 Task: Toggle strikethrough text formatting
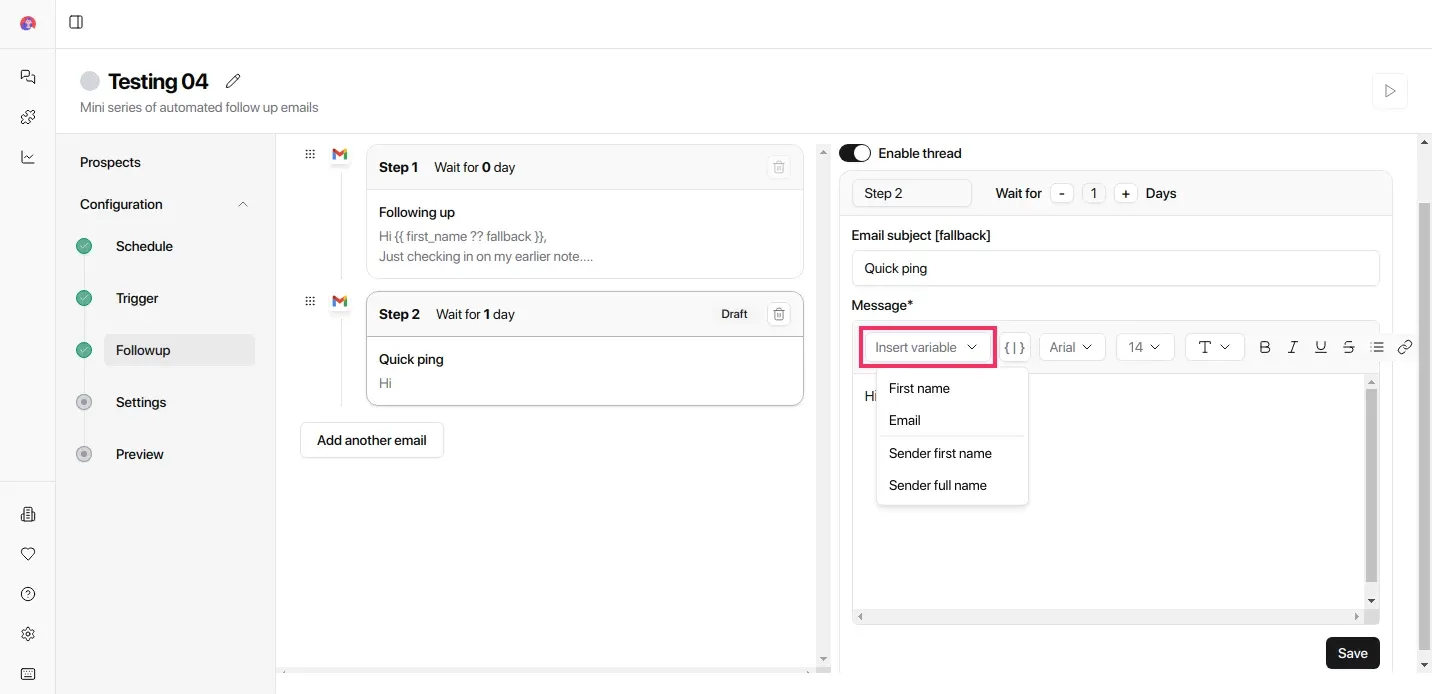(x=1349, y=347)
